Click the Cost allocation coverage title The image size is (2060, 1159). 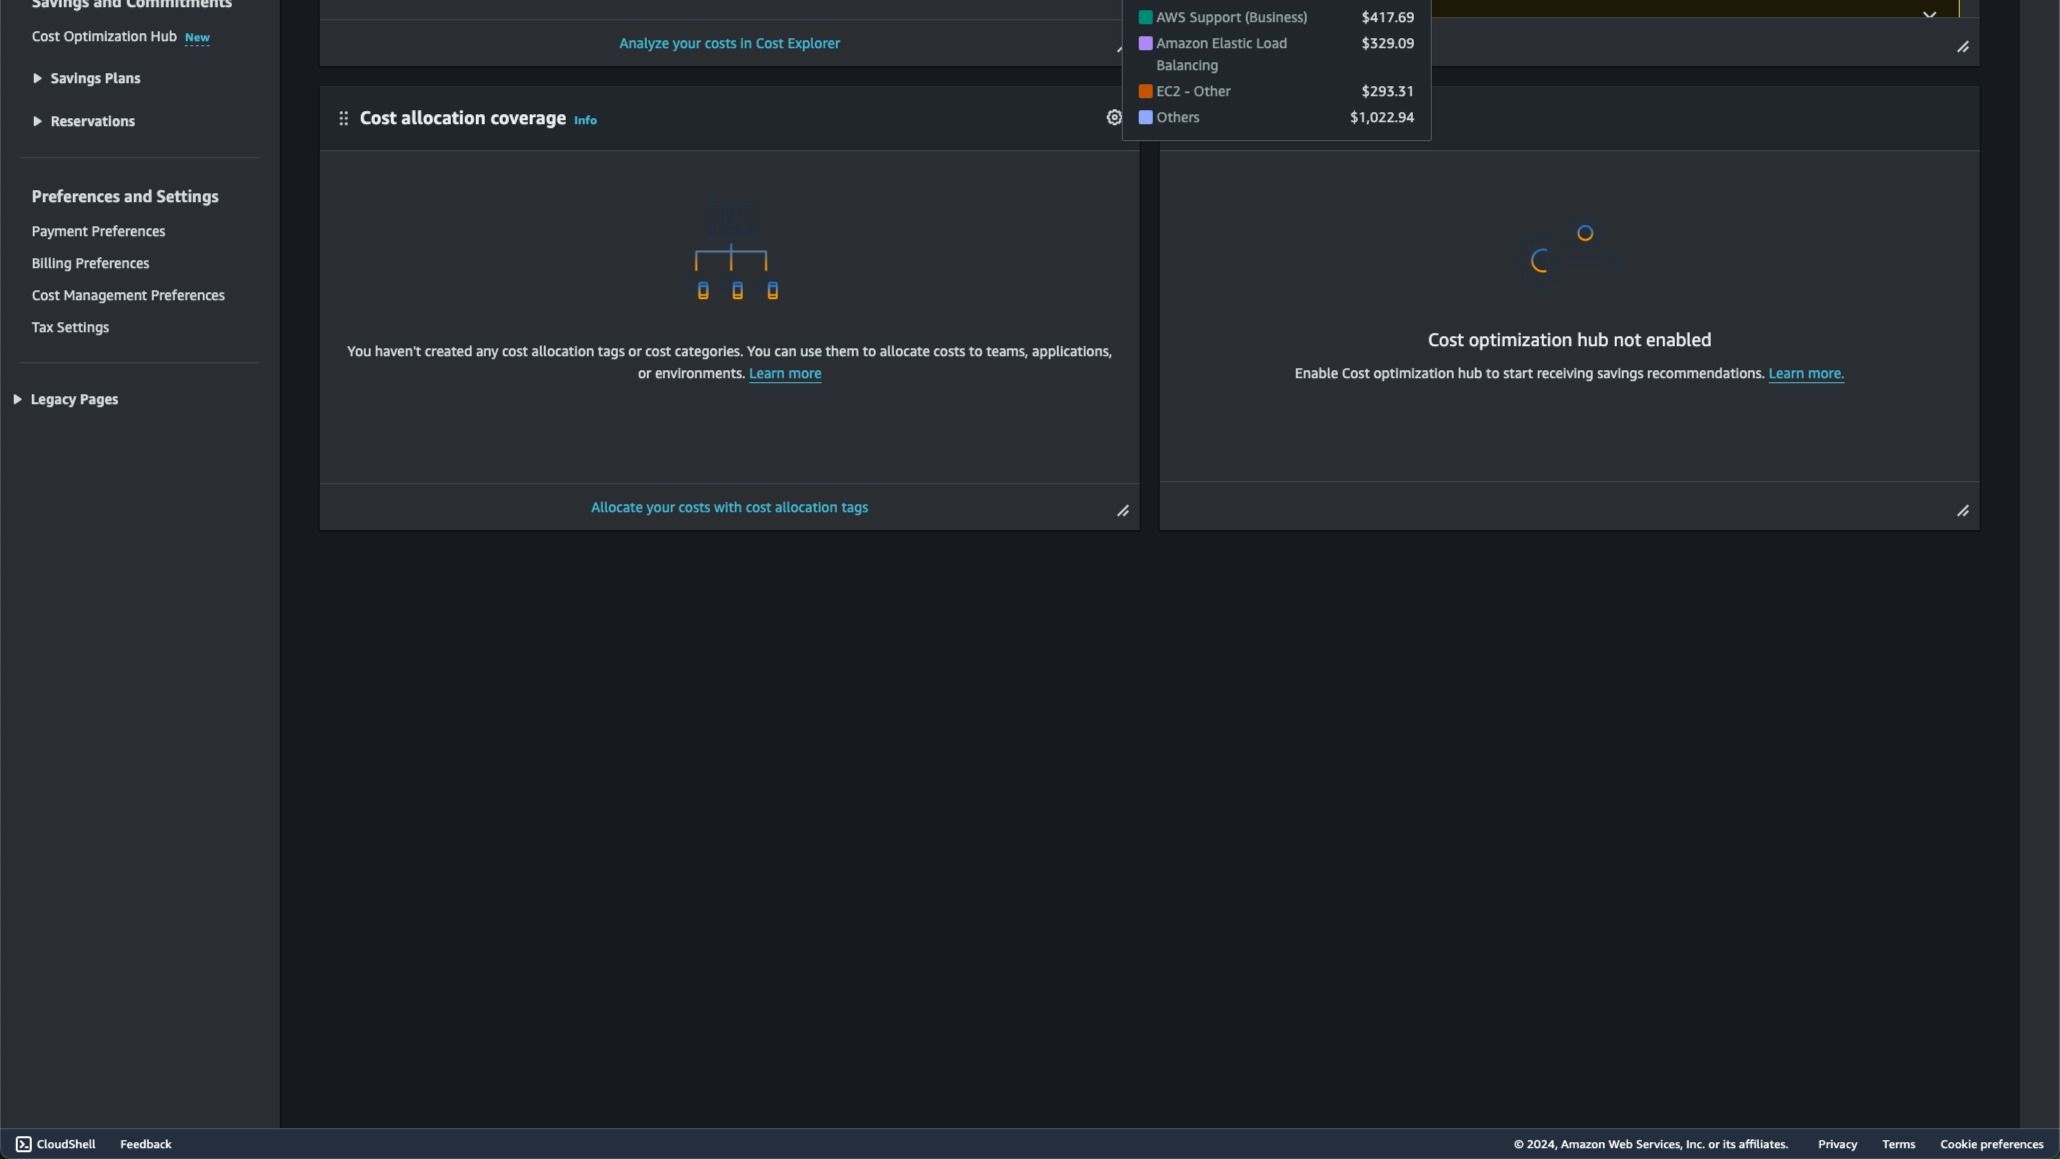[462, 118]
